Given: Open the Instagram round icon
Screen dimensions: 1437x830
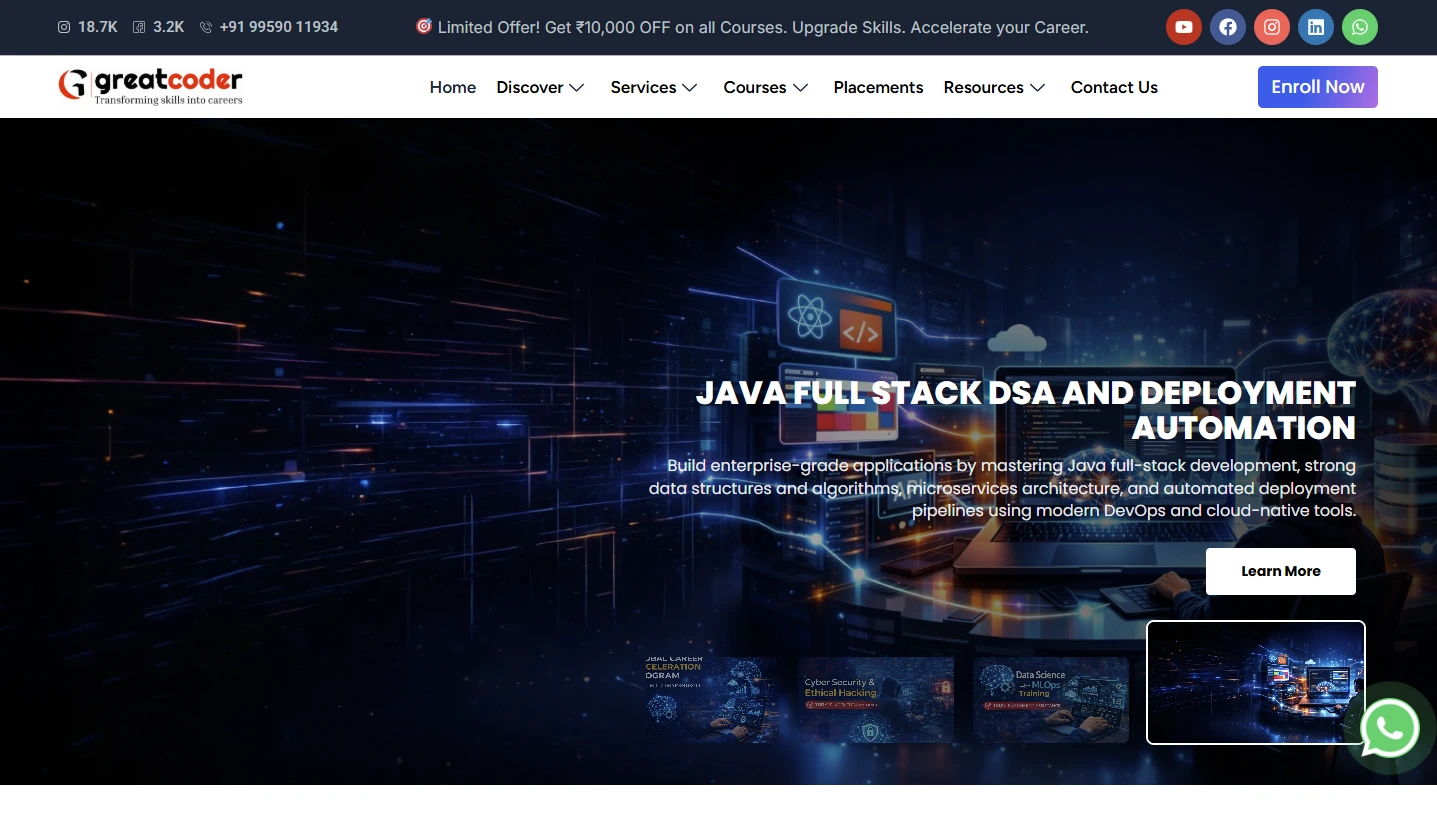Looking at the screenshot, I should (x=1271, y=27).
